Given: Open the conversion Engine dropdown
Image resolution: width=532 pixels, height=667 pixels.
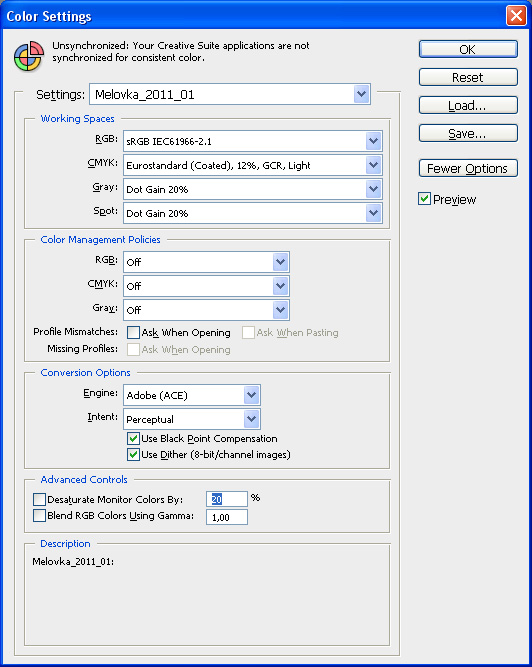Looking at the screenshot, I should pyautogui.click(x=192, y=395).
